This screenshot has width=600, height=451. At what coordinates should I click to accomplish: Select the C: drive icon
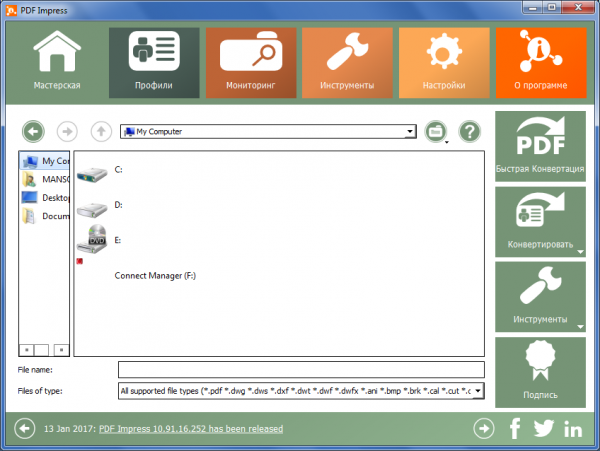(x=92, y=175)
